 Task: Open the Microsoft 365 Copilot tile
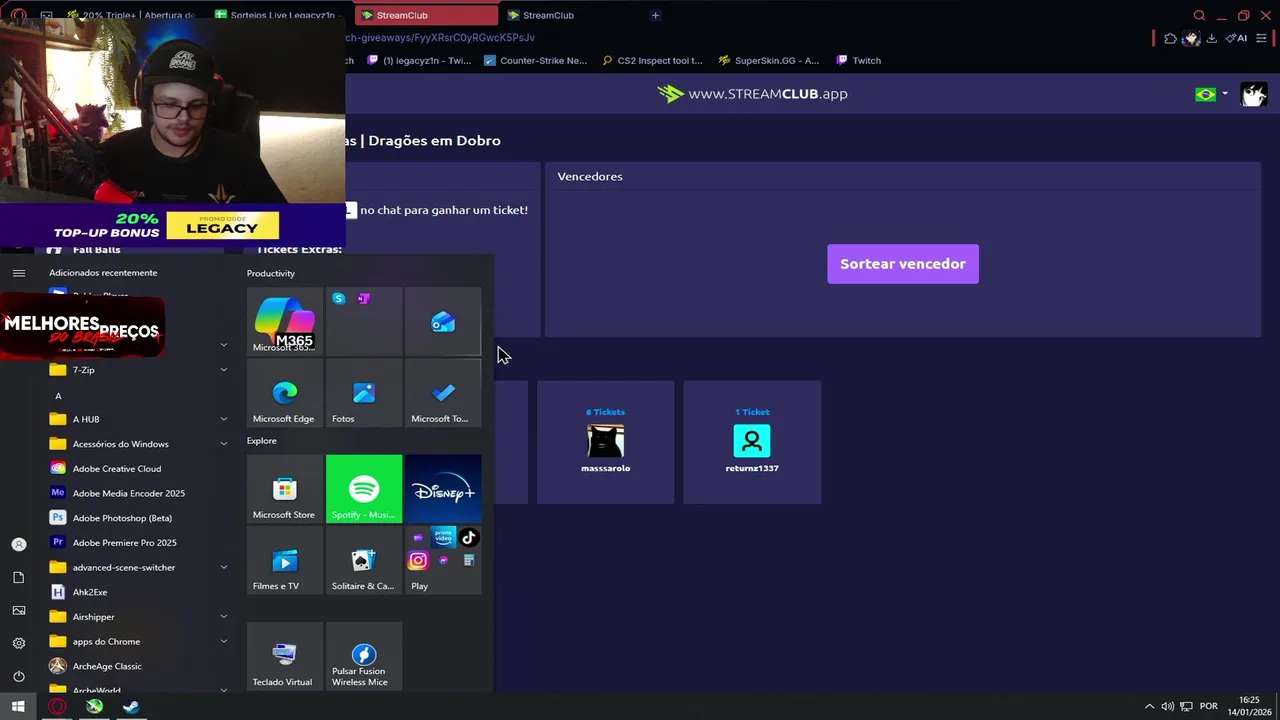pos(285,321)
